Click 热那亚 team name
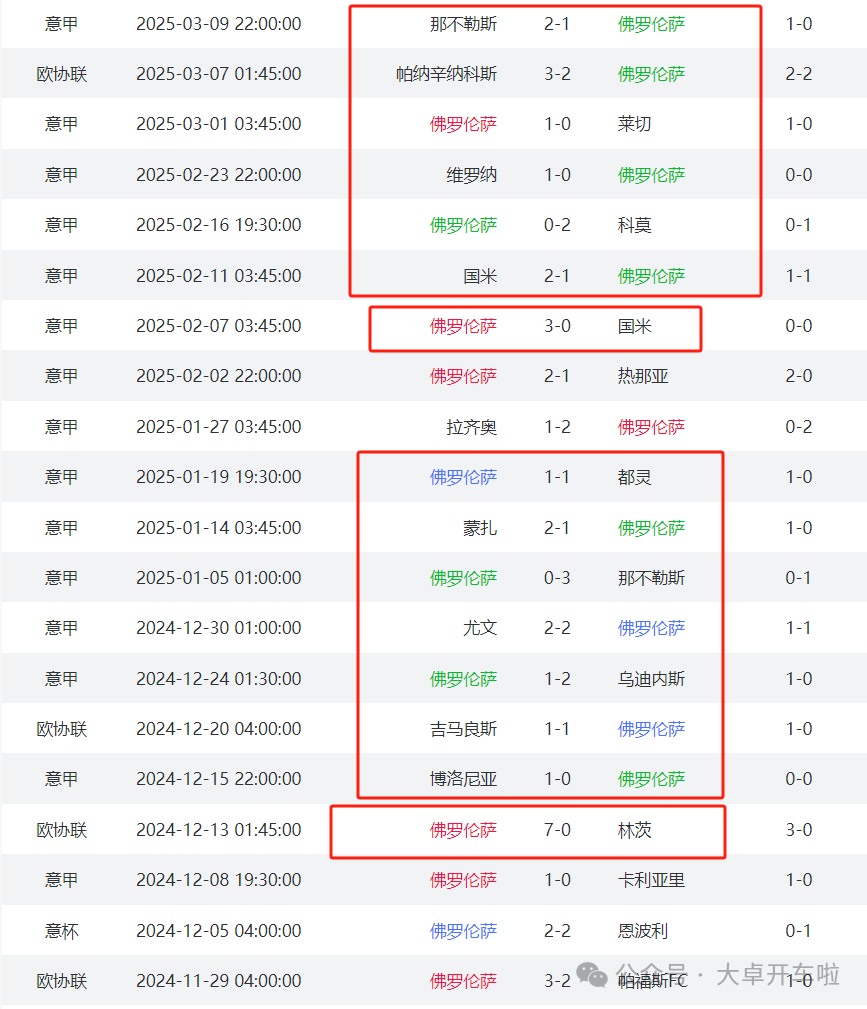The height and width of the screenshot is (1009, 867). (x=643, y=376)
